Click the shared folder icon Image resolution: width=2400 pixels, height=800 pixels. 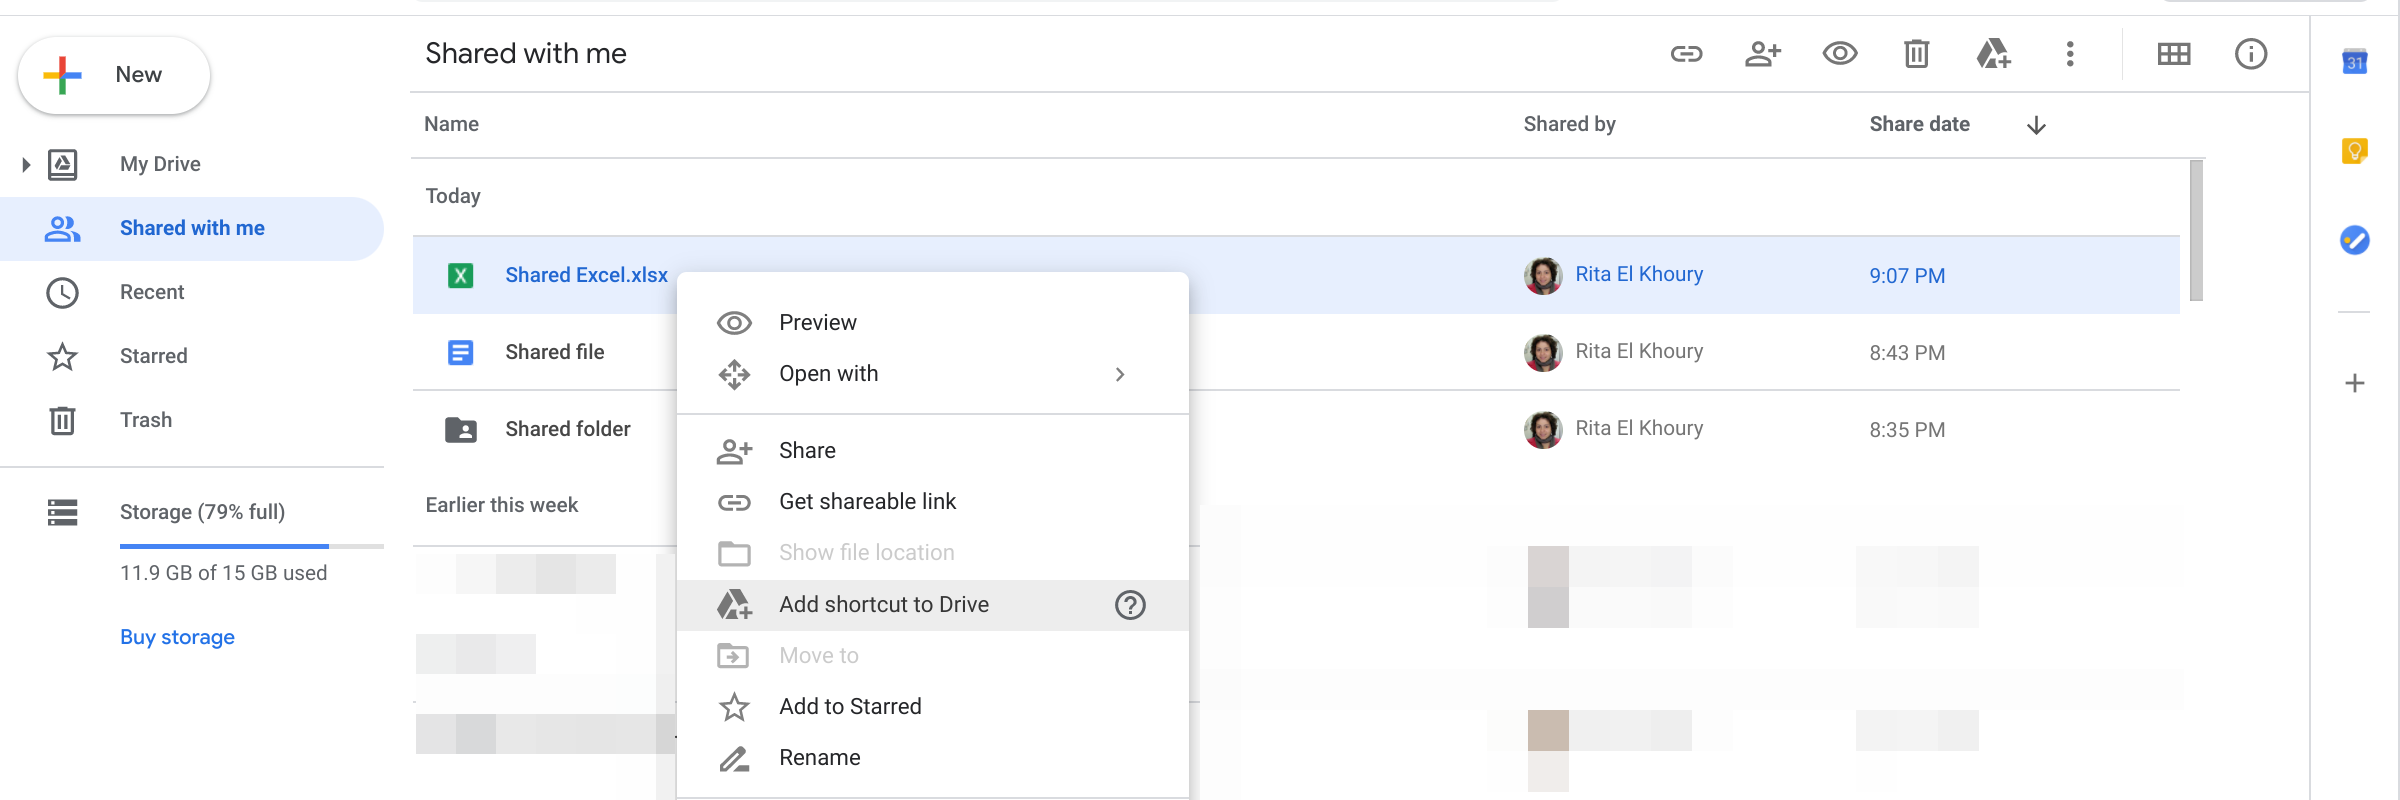click(460, 429)
